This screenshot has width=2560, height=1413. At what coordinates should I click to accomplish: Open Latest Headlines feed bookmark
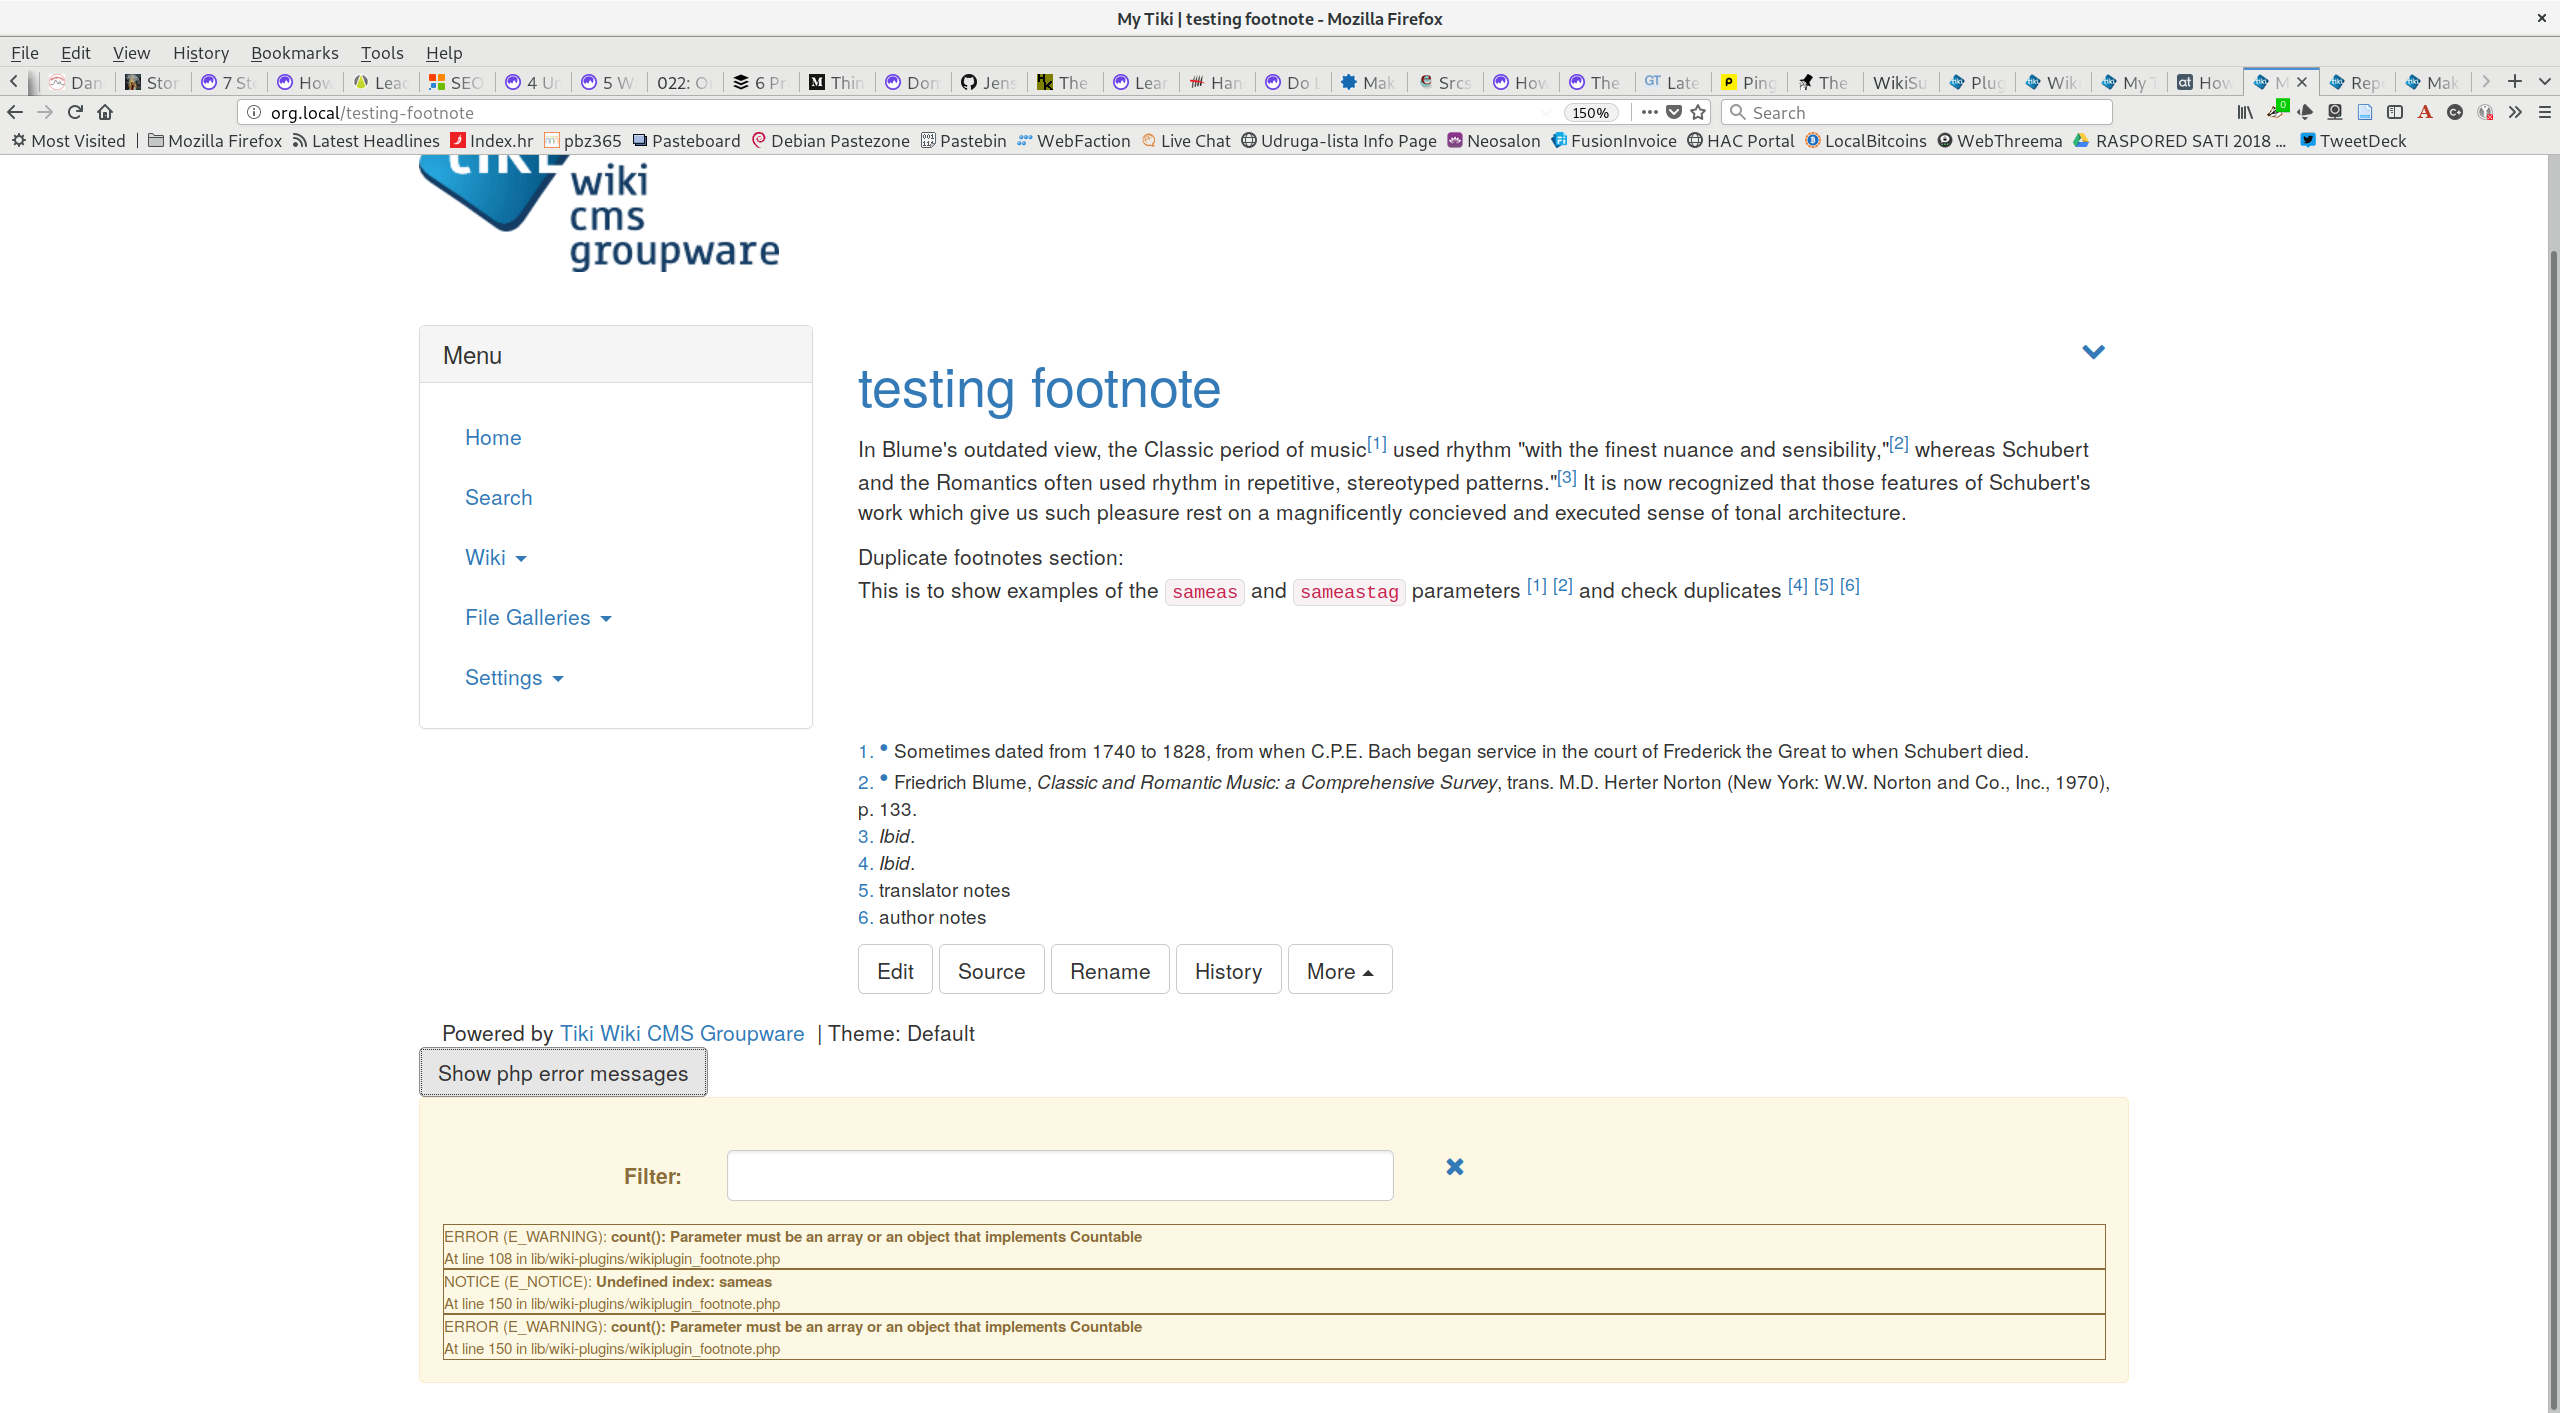366,141
